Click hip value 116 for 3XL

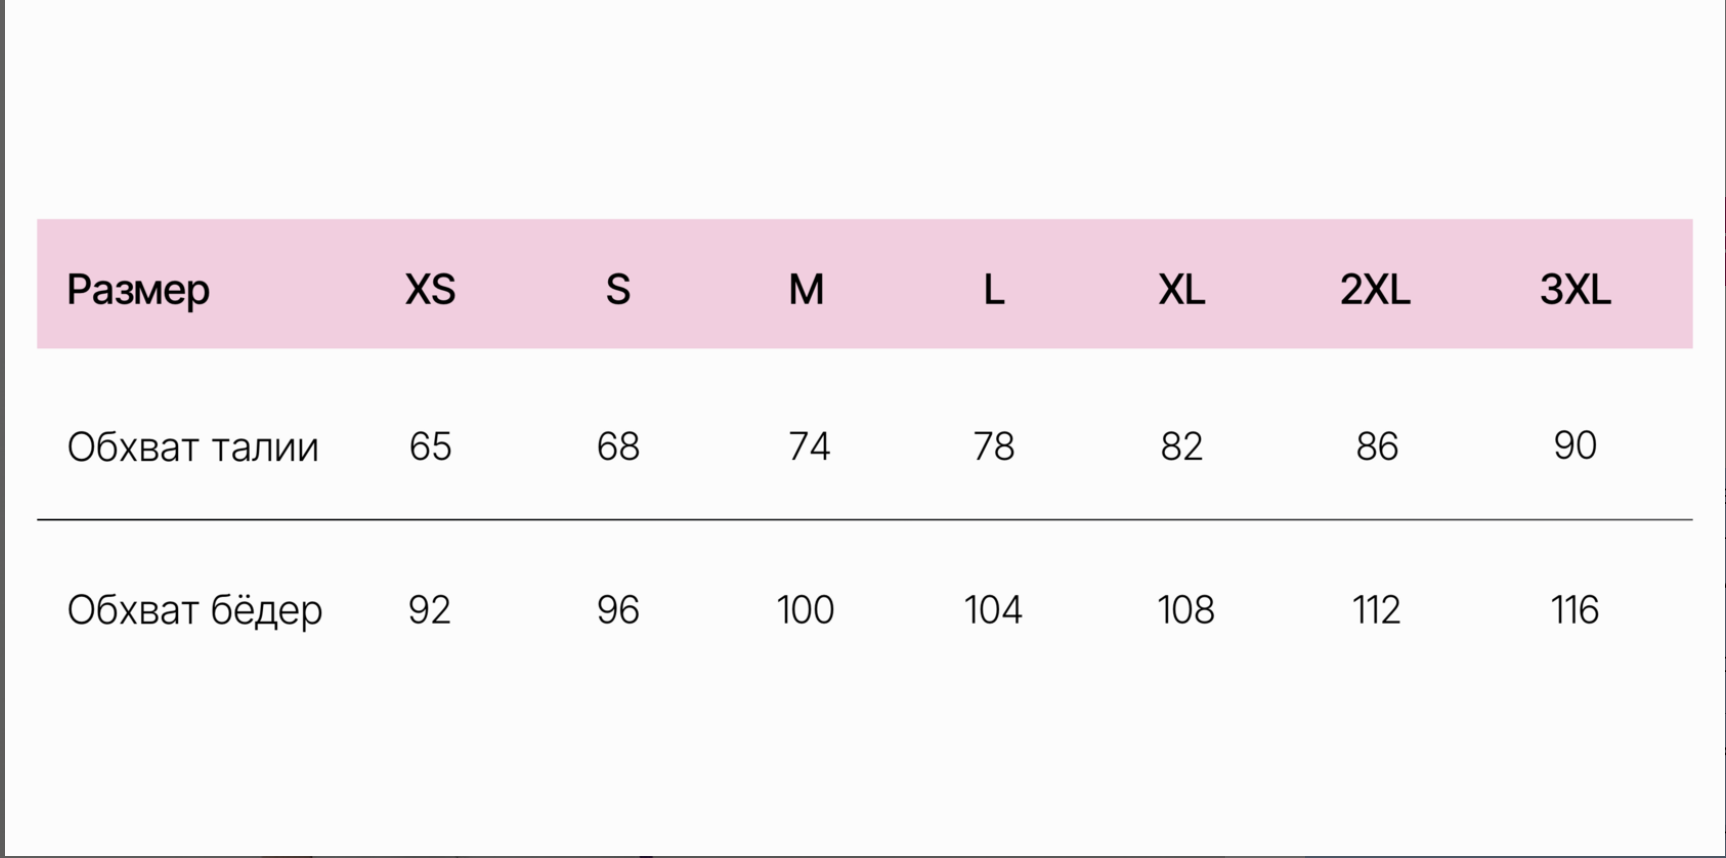(1575, 610)
